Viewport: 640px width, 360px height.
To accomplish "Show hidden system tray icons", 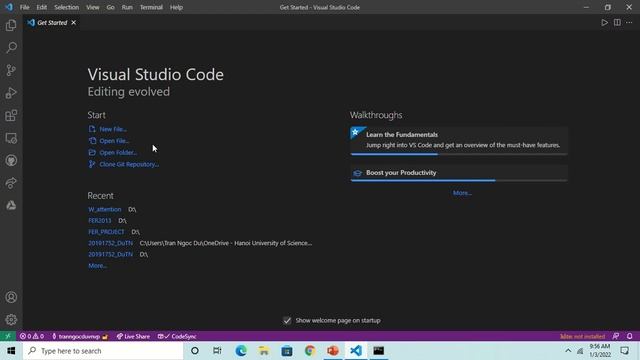I will pyautogui.click(x=568, y=351).
